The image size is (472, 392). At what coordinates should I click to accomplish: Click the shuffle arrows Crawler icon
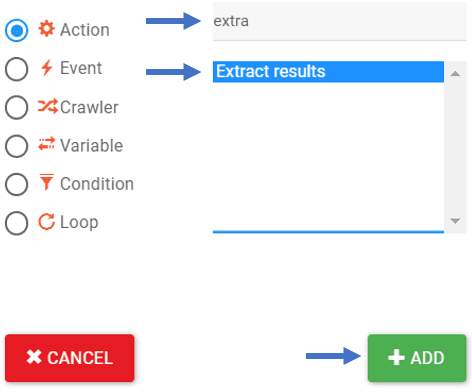pos(48,107)
